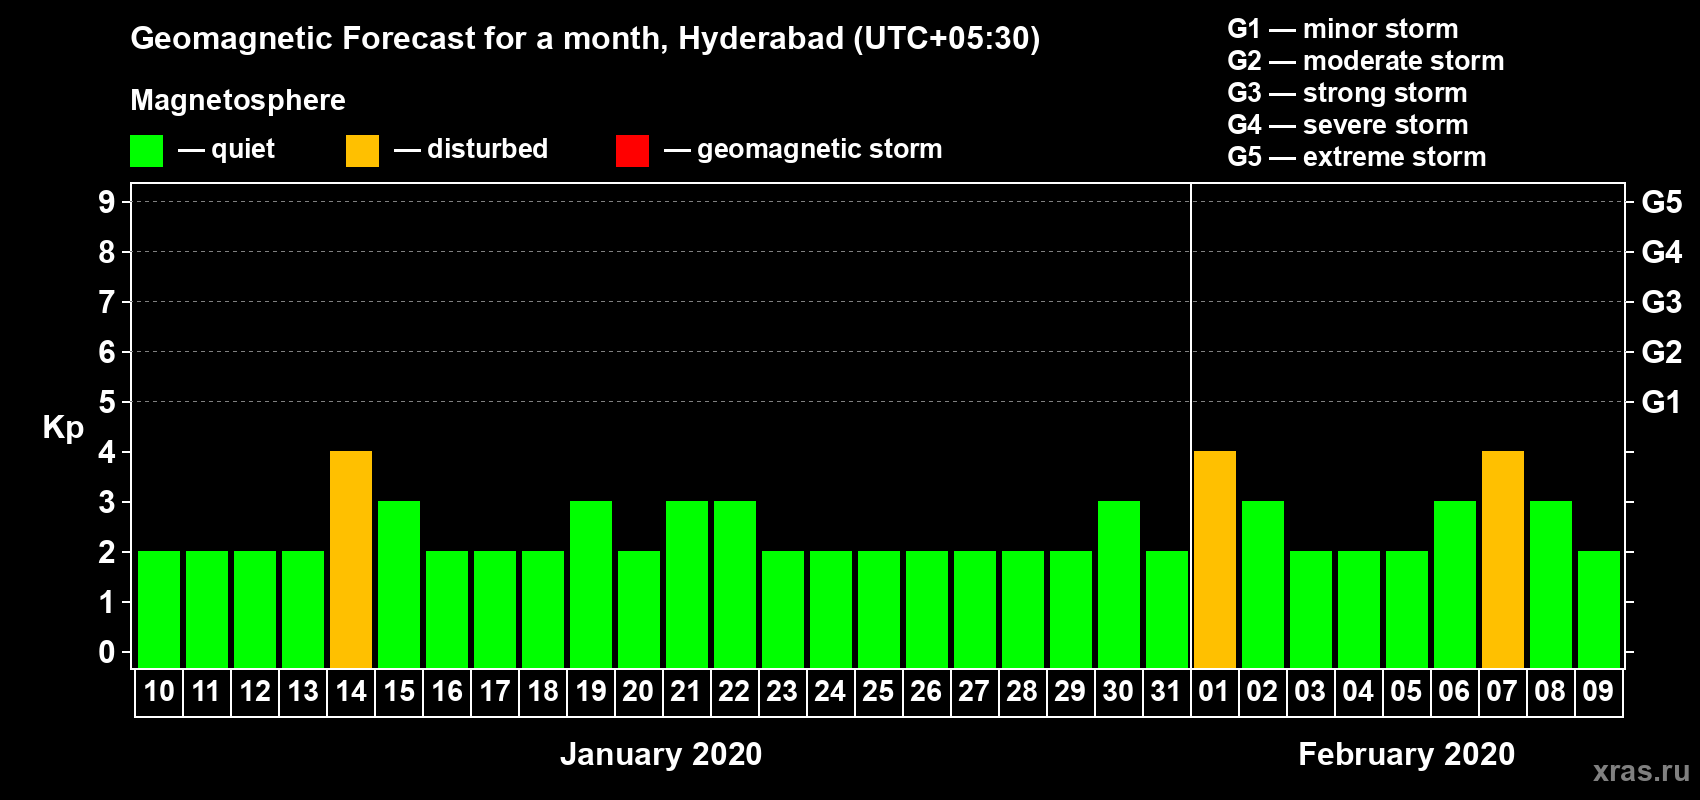Click the green bar for February 06

tap(1455, 584)
